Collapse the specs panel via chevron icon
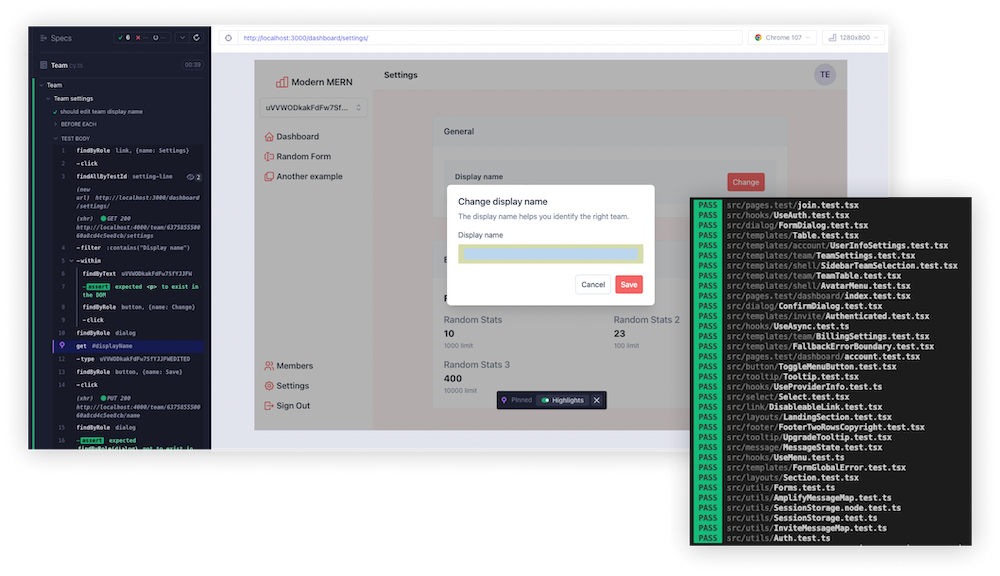 click(x=181, y=38)
